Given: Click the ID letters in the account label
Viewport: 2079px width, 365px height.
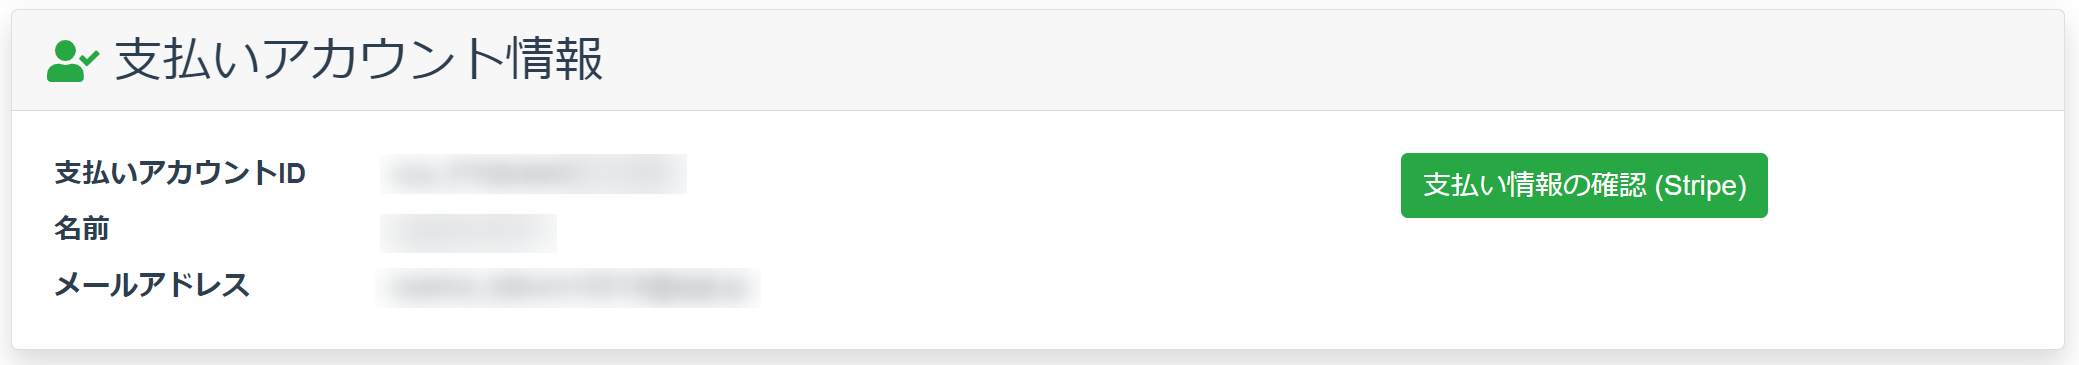Looking at the screenshot, I should (x=292, y=174).
